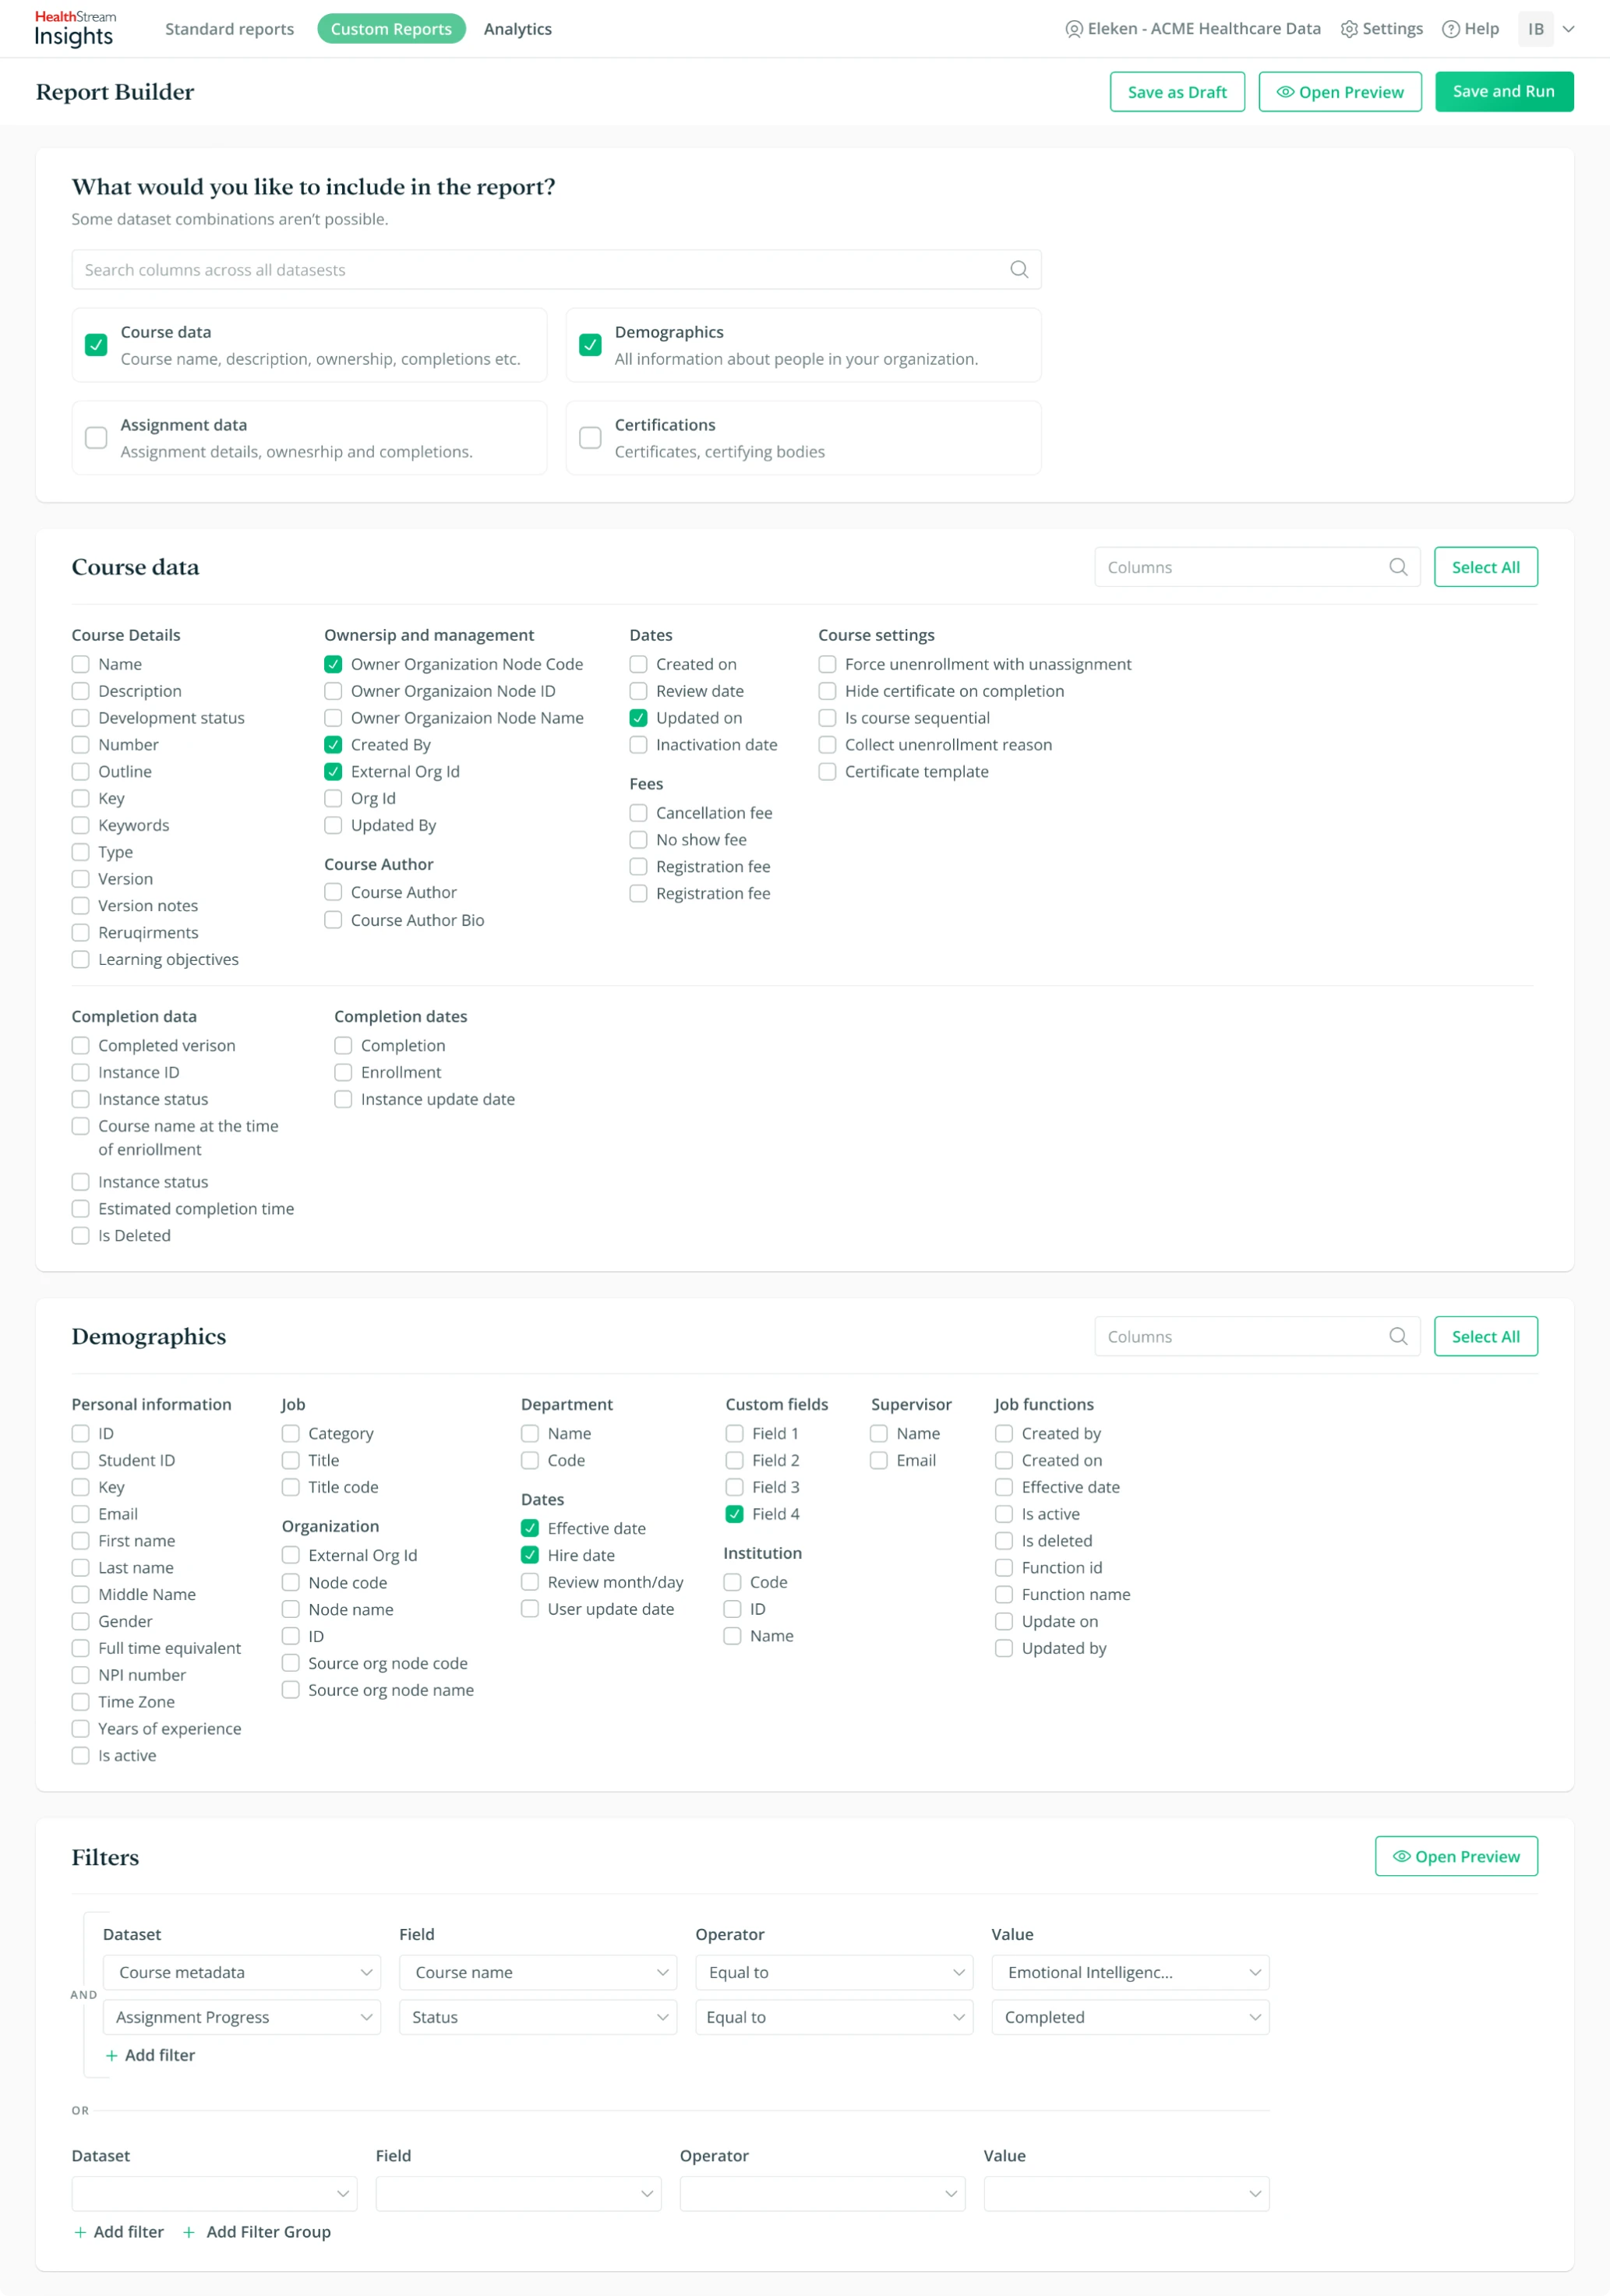Open Settings via the gear icon
Viewport: 1610px width, 2296px height.
1348,28
